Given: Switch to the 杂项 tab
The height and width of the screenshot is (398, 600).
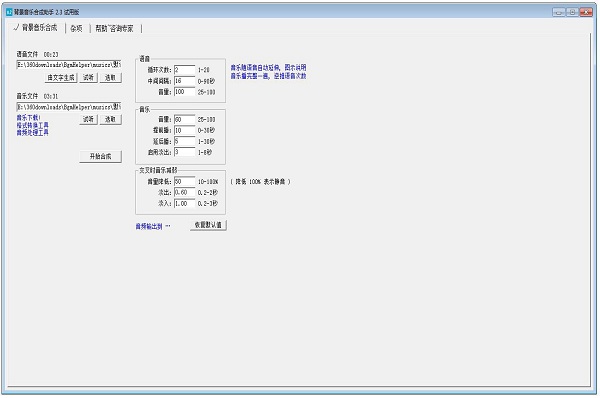Looking at the screenshot, I should click(77, 28).
